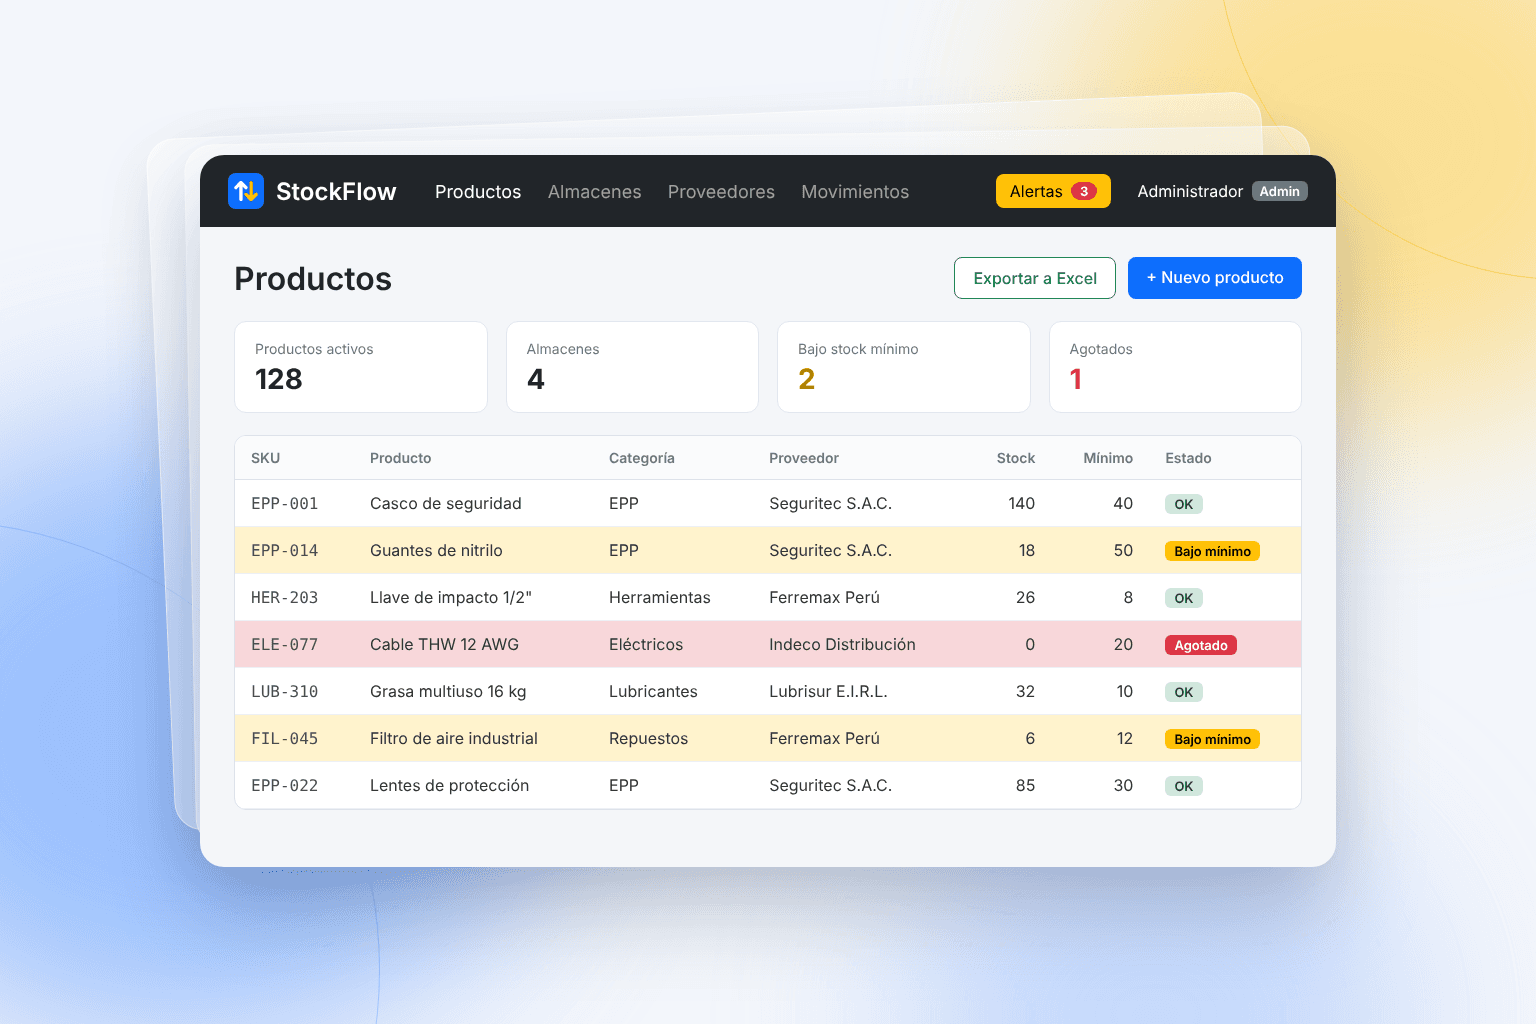Open the Alertas notifications button
The height and width of the screenshot is (1024, 1536).
[1053, 191]
